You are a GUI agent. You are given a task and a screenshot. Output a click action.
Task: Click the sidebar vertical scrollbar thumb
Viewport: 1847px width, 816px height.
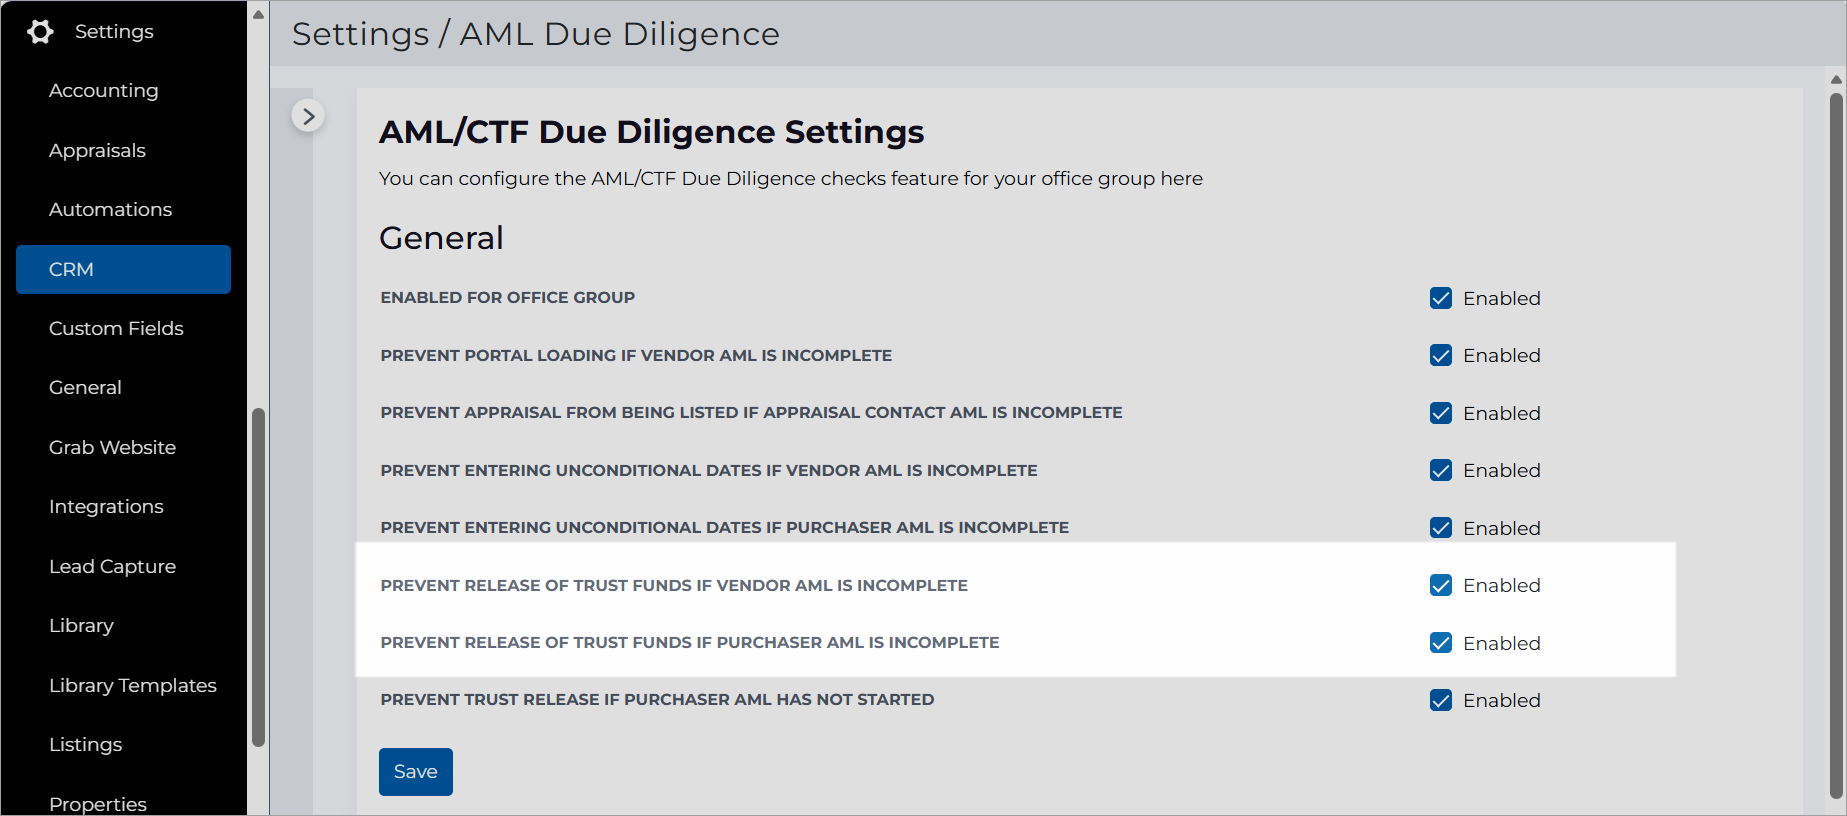pos(258,577)
